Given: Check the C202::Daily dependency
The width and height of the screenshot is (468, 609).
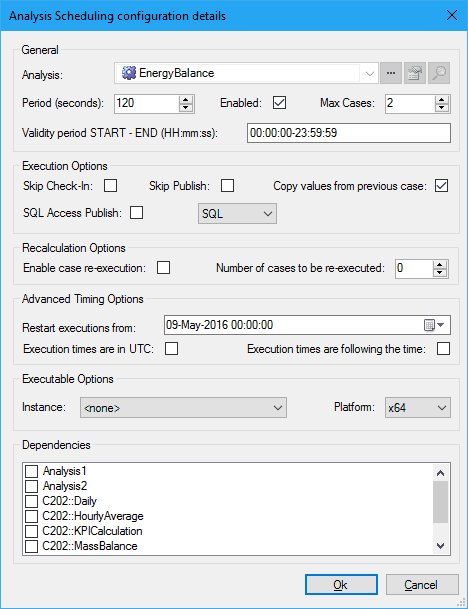Looking at the screenshot, I should tap(31, 501).
